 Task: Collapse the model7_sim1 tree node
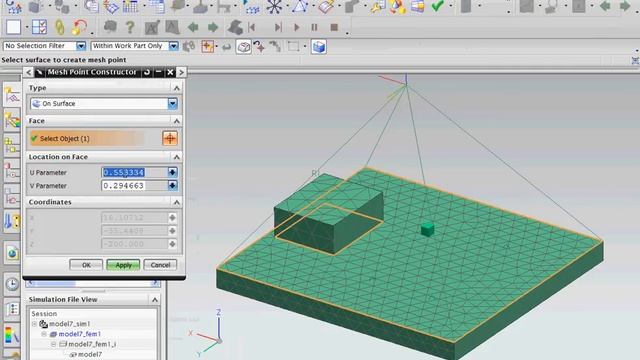click(x=35, y=324)
